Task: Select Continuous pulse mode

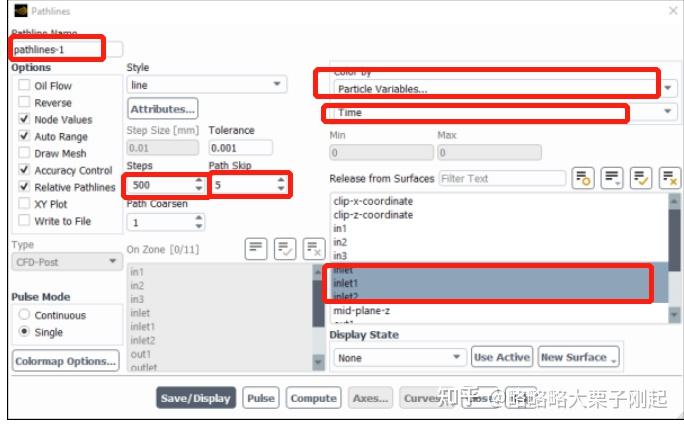Action: click(x=24, y=315)
